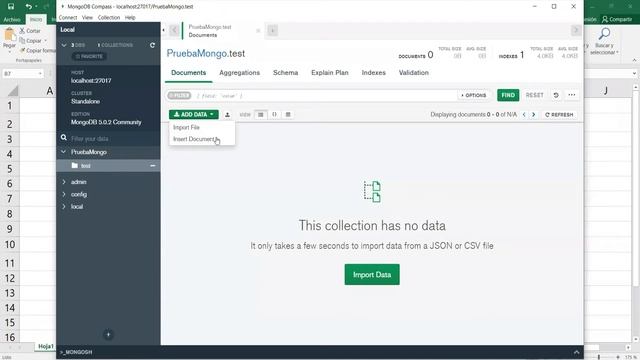
Task: Click the export collection icon
Action: (227, 115)
